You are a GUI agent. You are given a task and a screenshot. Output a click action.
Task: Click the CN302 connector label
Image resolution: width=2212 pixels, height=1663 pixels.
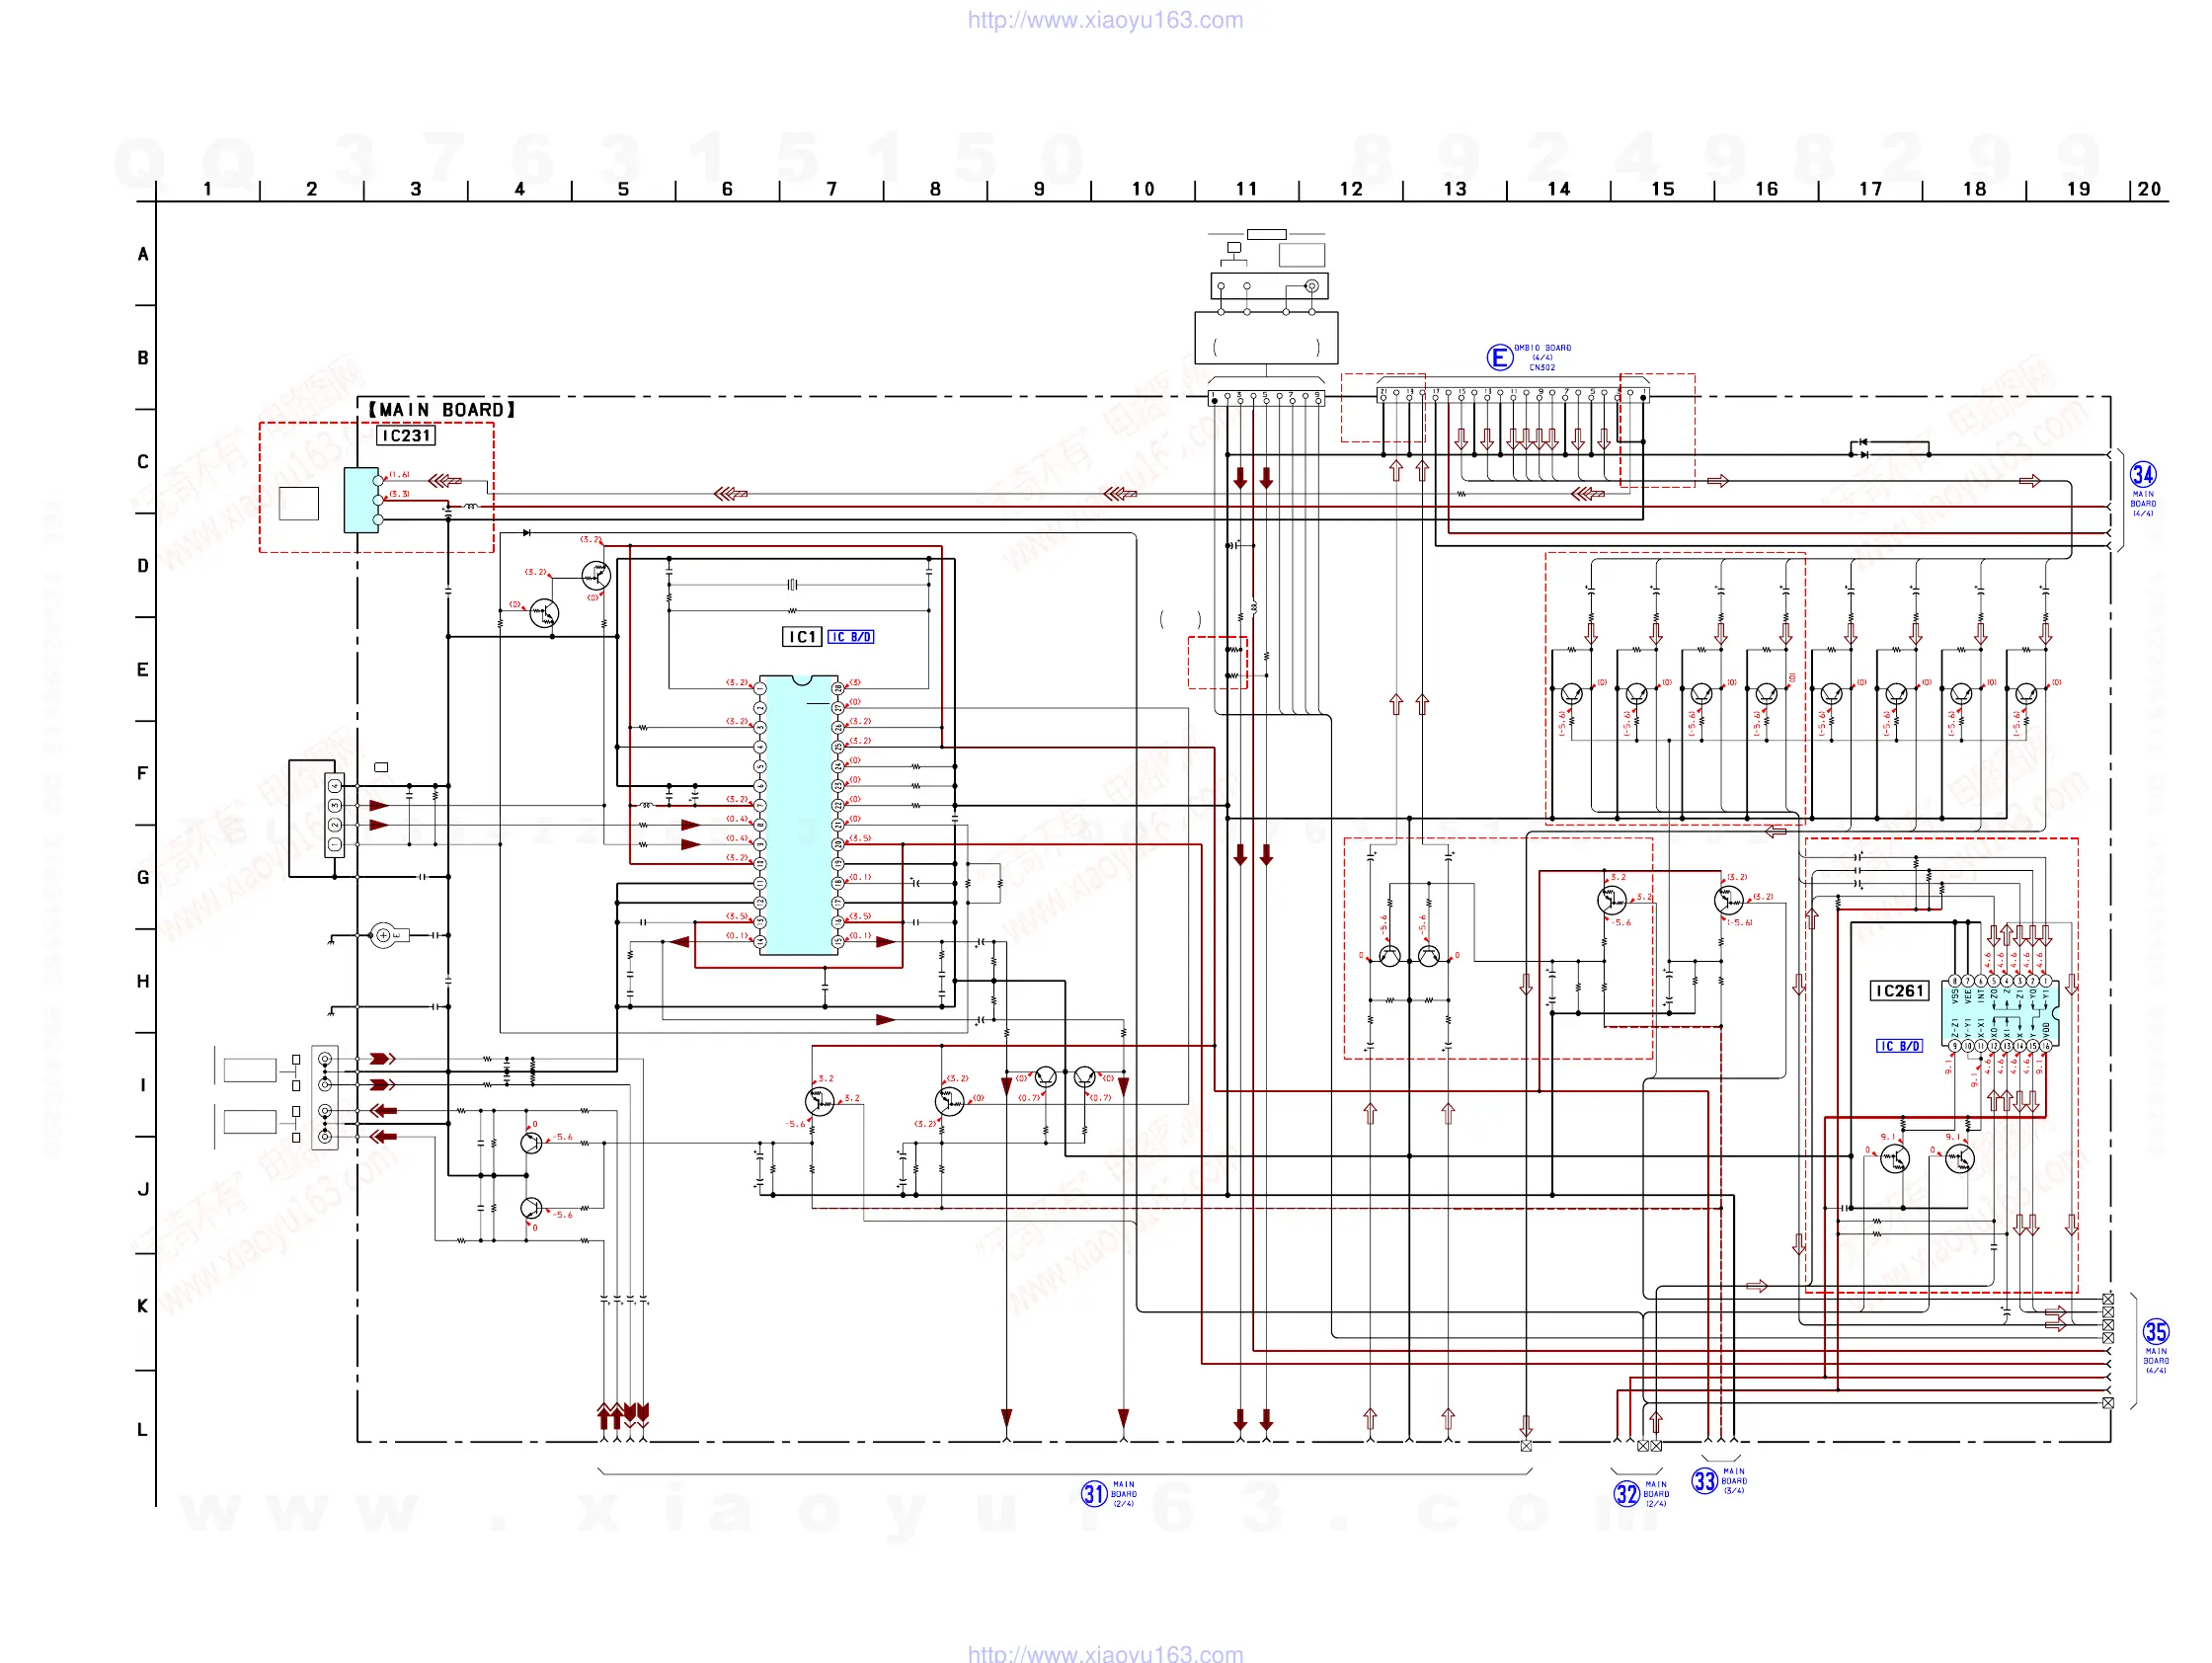tap(1542, 368)
